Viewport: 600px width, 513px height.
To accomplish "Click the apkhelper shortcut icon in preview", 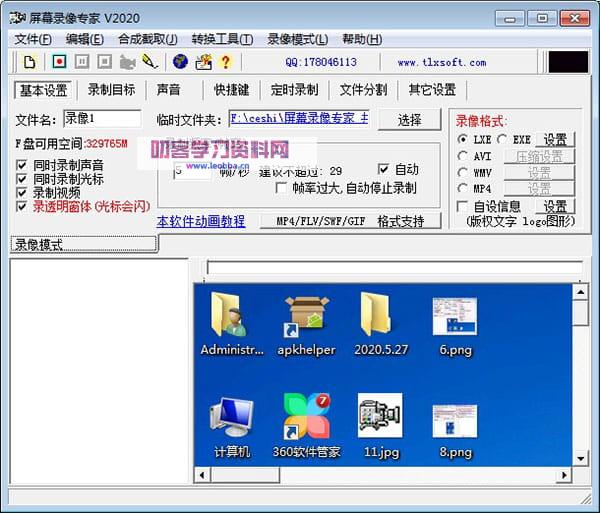I will tap(307, 316).
